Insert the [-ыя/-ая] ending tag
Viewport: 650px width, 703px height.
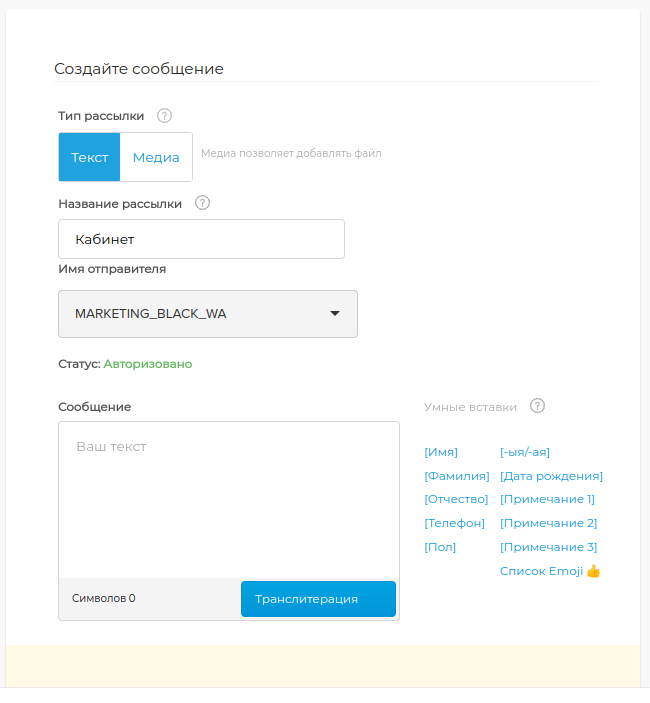pos(525,452)
